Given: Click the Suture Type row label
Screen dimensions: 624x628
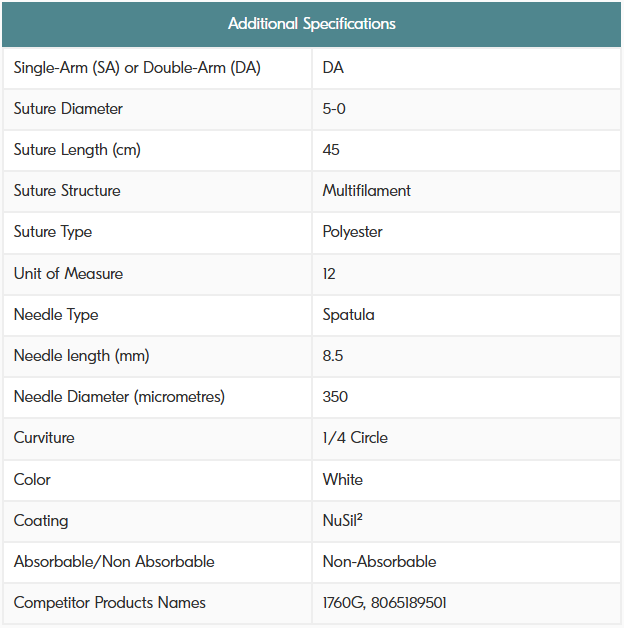Looking at the screenshot, I should (53, 232).
